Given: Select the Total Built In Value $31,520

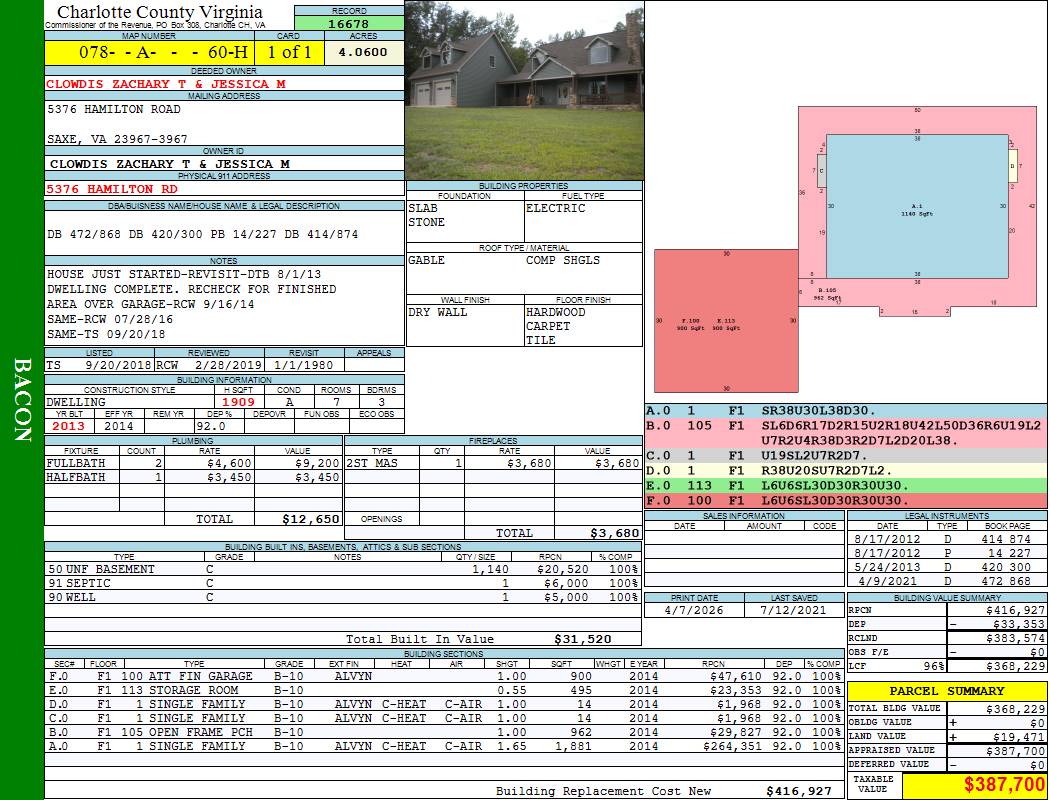Looking at the screenshot, I should (583, 639).
